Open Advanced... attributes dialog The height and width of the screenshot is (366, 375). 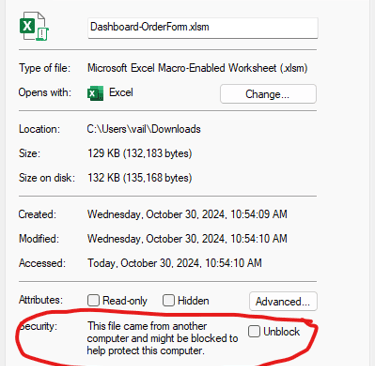tap(283, 301)
